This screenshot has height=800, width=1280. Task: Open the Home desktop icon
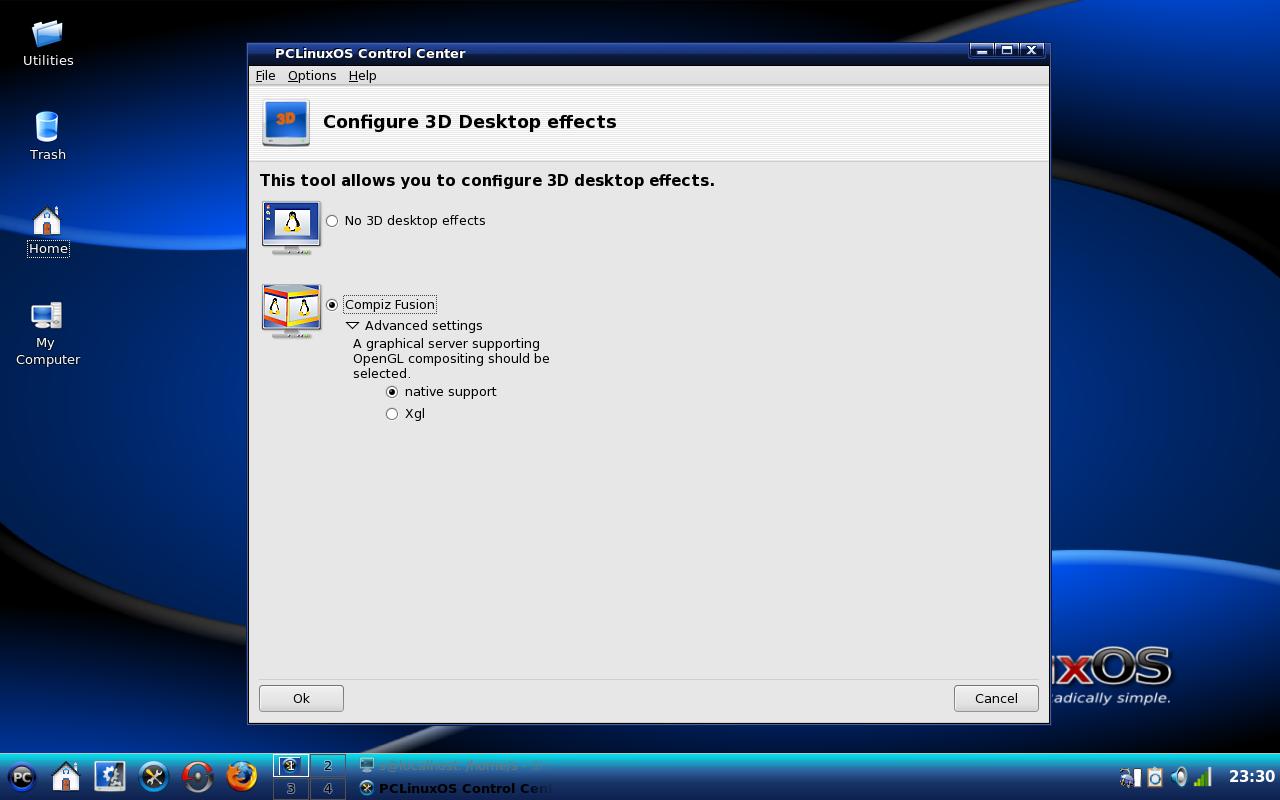pyautogui.click(x=48, y=231)
